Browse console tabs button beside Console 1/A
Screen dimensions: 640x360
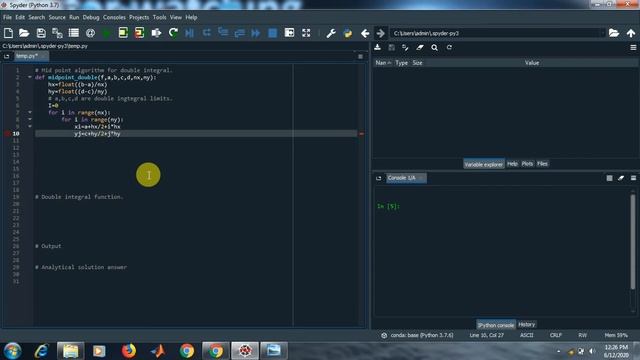[378, 178]
